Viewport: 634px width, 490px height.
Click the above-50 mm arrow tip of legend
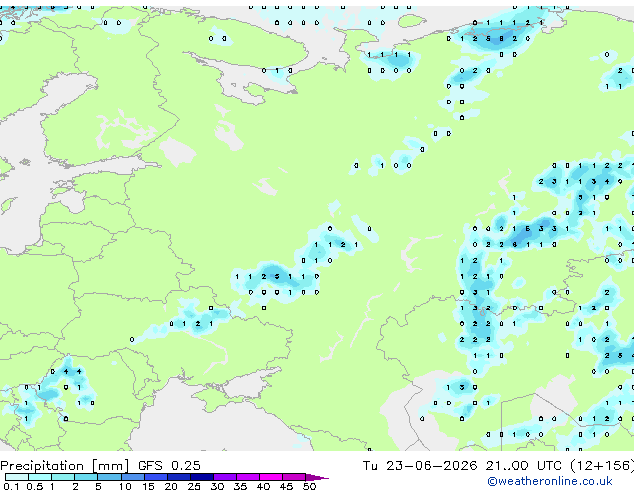(x=317, y=477)
